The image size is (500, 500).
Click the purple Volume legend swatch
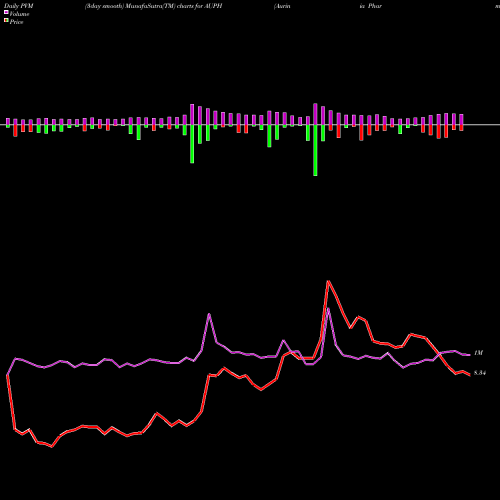coord(6,13)
